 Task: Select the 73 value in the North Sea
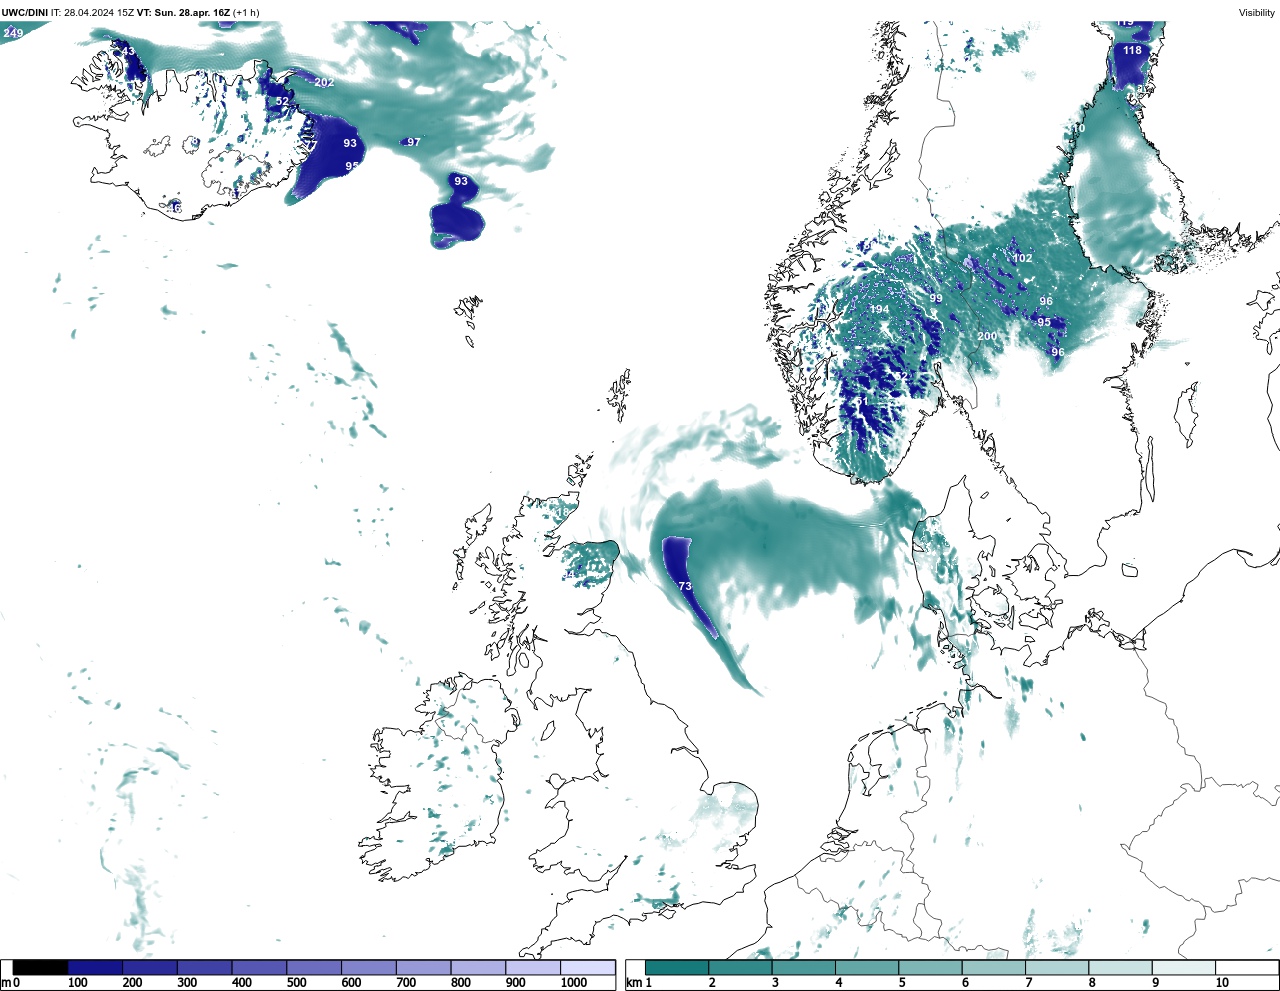tap(685, 586)
